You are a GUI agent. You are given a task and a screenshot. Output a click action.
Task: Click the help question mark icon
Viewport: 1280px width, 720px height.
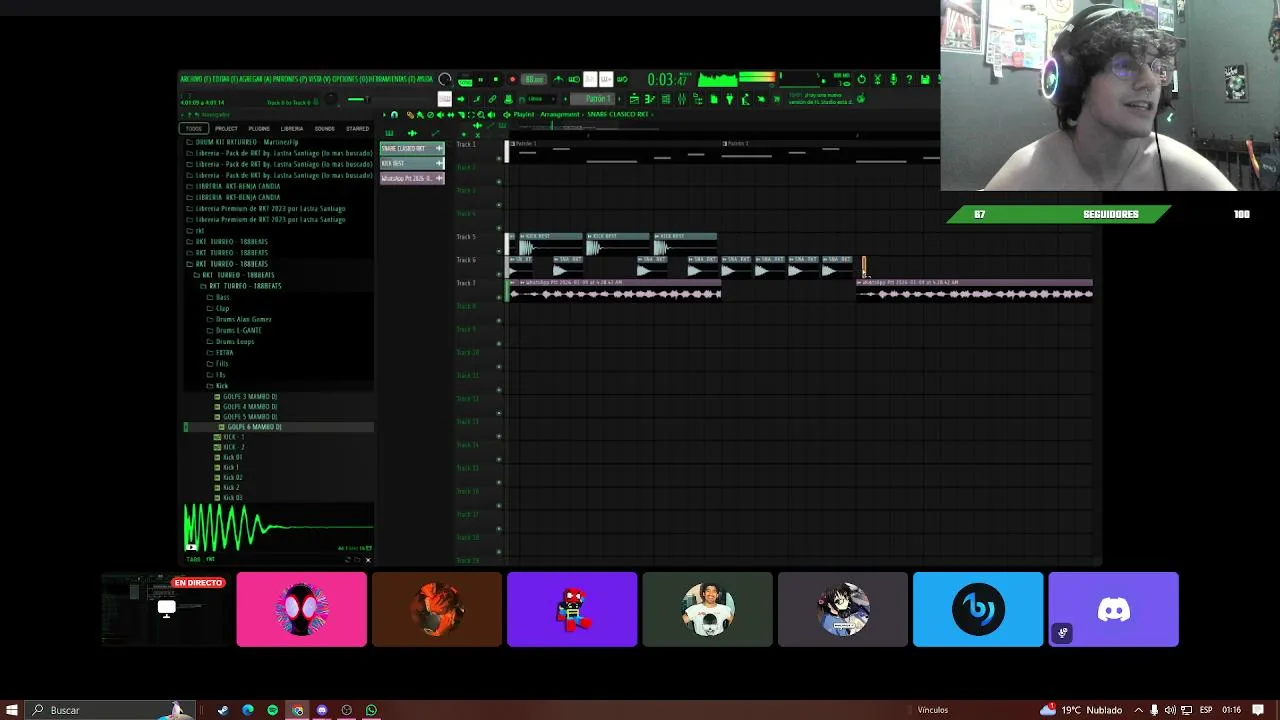909,79
